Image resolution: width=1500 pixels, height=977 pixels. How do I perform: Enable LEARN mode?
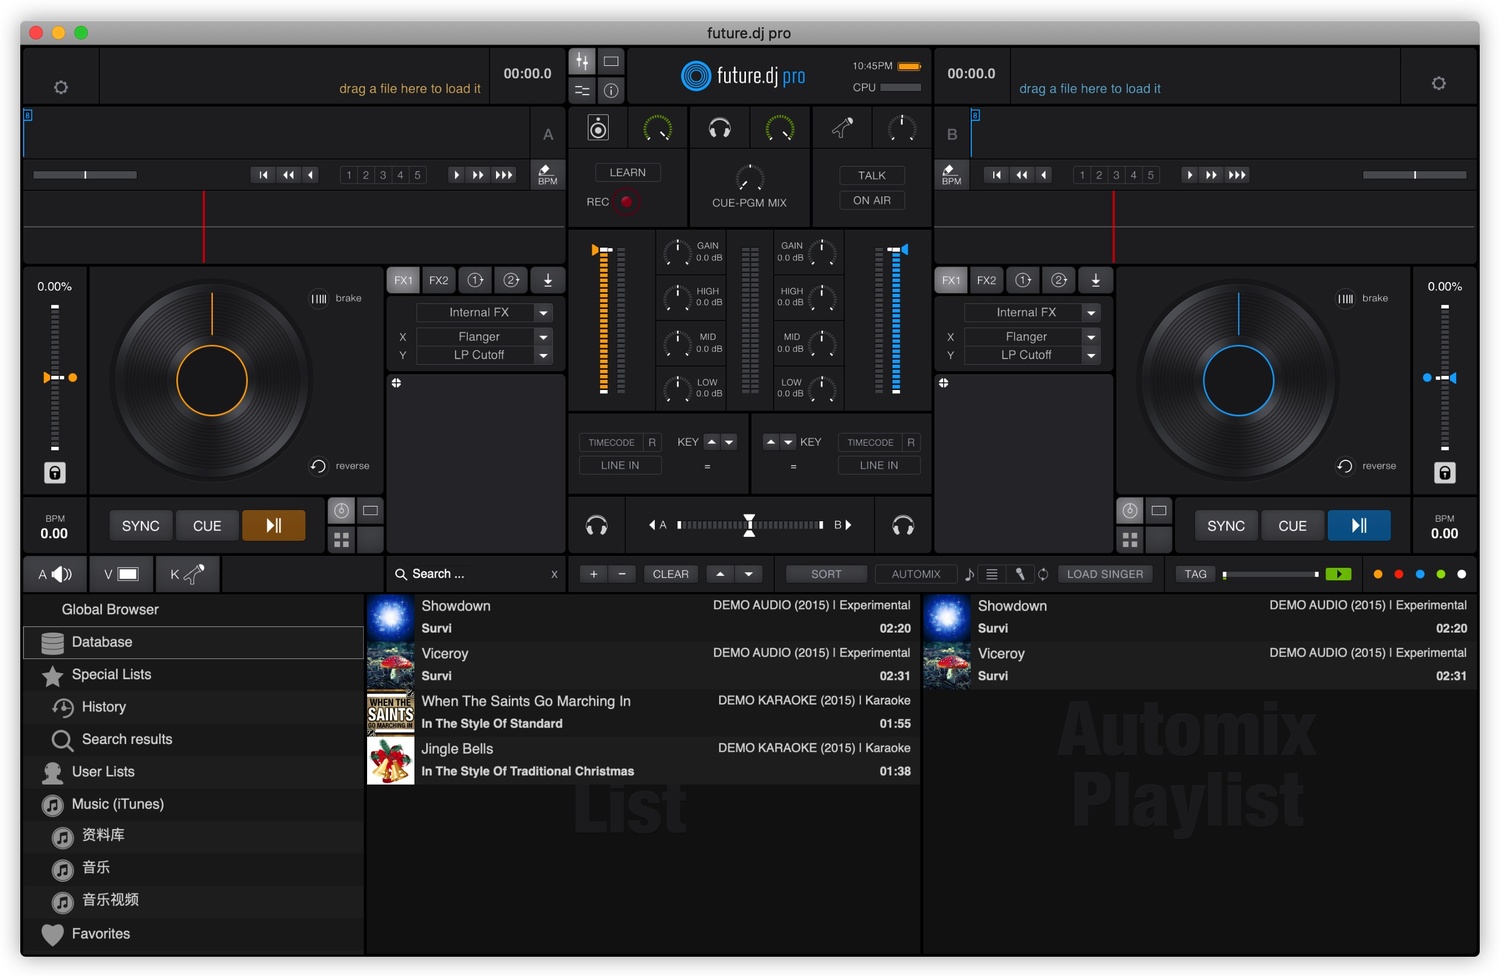[x=628, y=172]
